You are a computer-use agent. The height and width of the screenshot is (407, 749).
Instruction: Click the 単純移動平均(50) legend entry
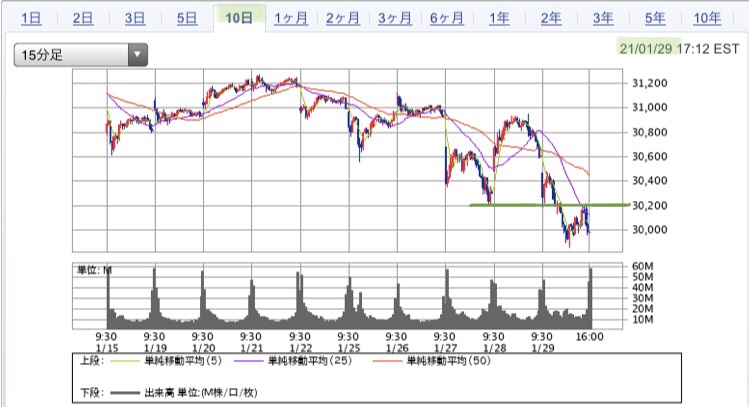(x=449, y=361)
